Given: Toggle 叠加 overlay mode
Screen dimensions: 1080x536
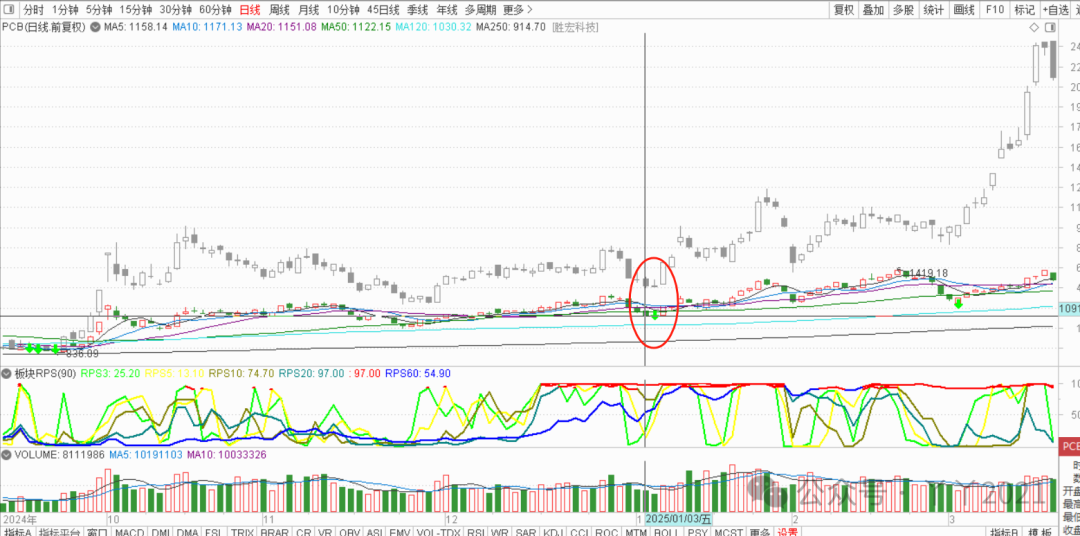Looking at the screenshot, I should [873, 10].
